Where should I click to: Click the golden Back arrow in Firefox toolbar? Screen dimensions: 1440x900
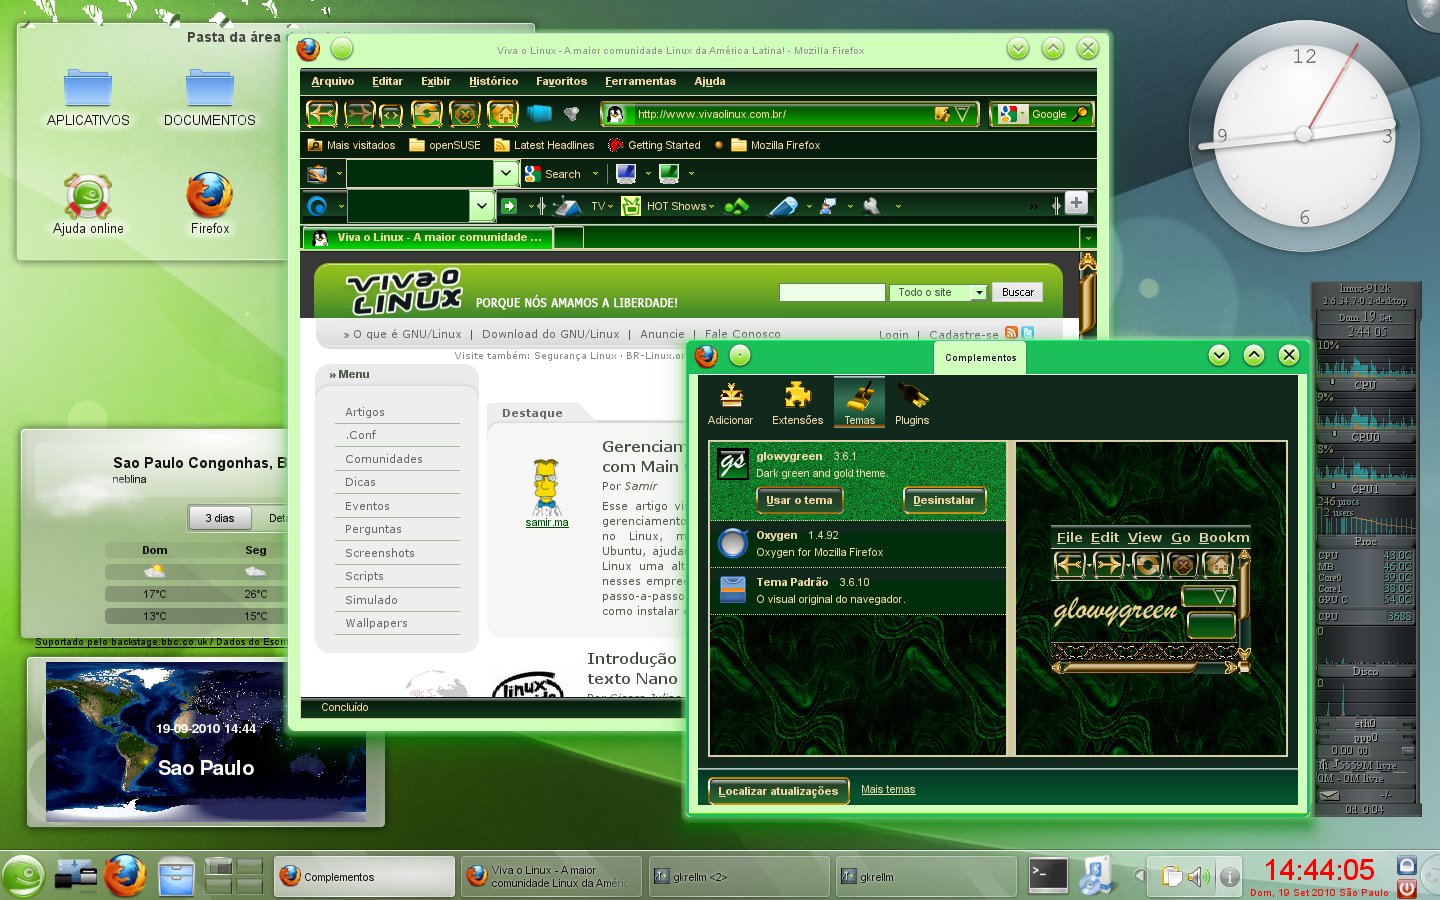pyautogui.click(x=322, y=114)
